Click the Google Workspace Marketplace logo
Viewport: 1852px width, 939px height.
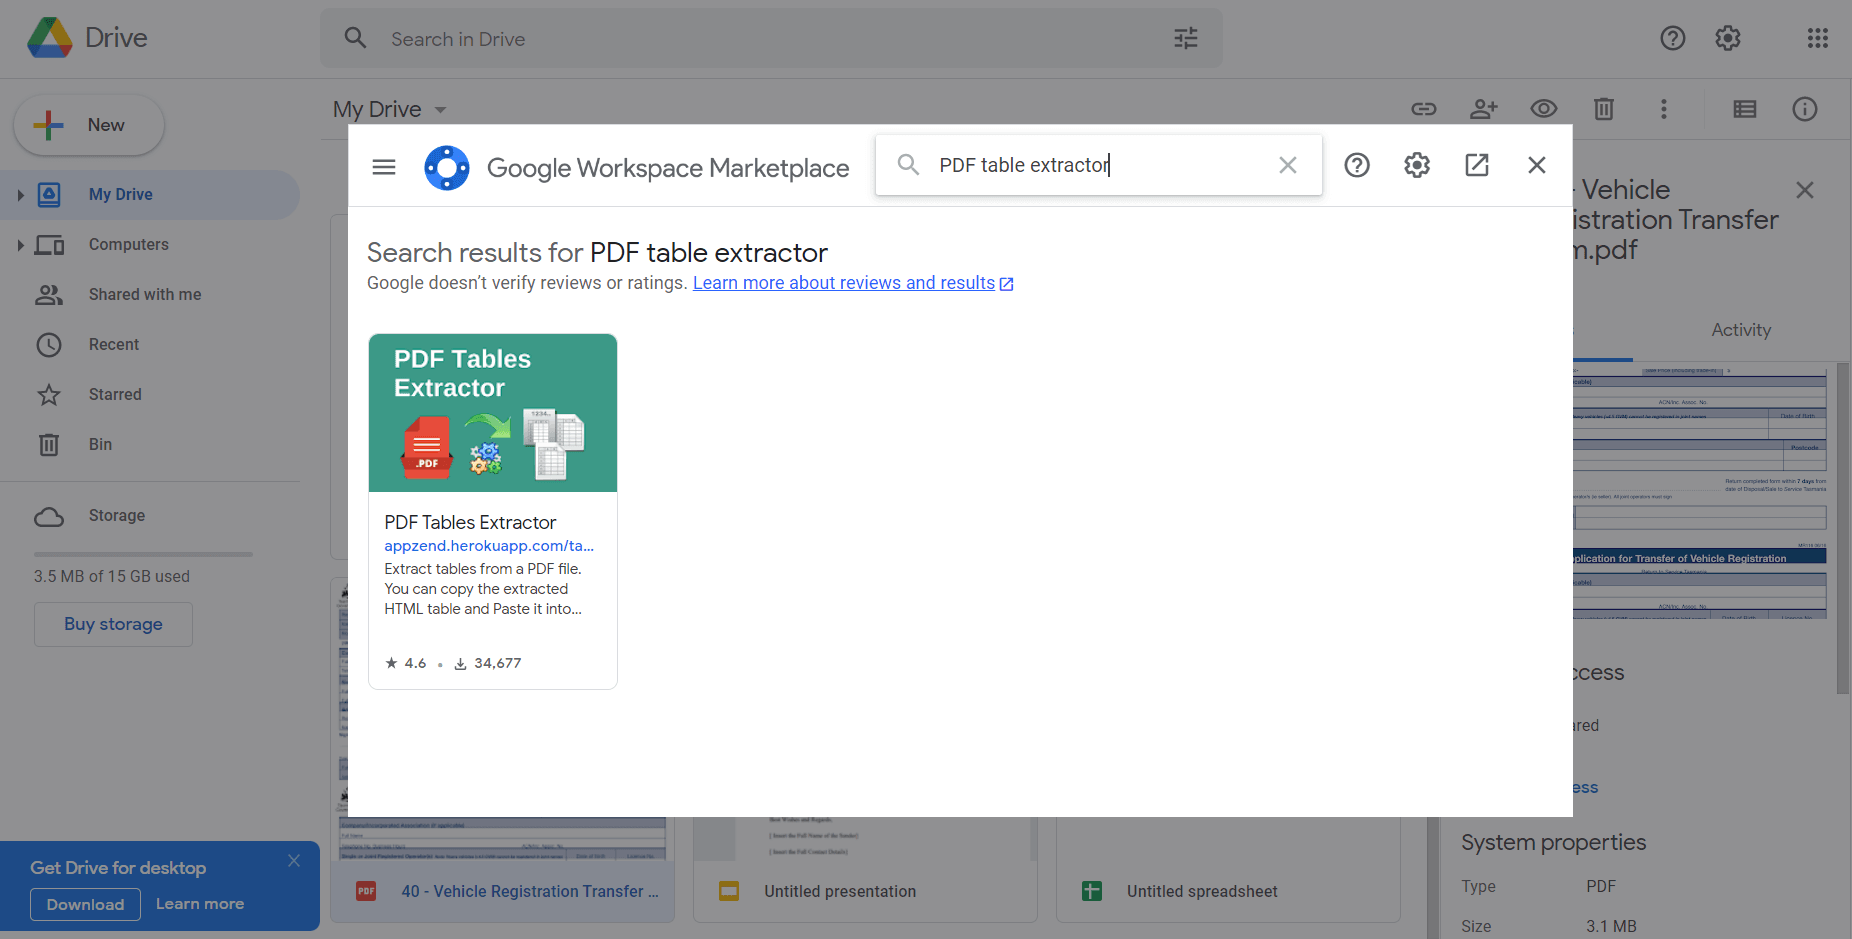click(x=447, y=167)
